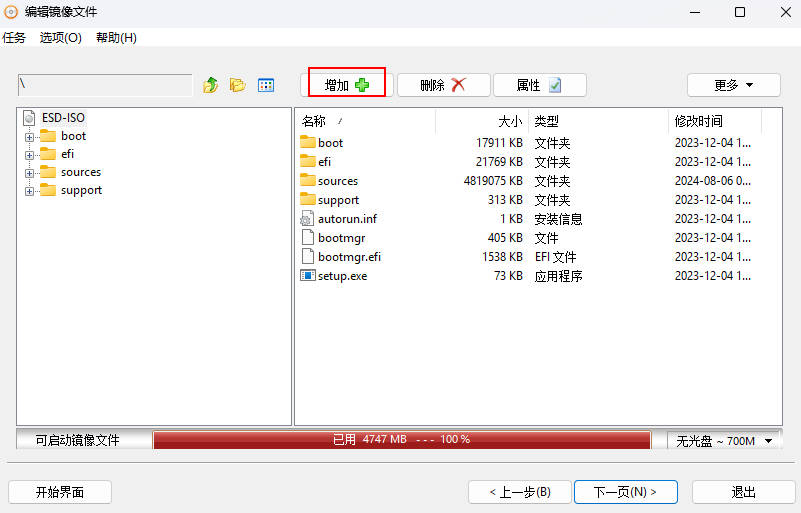Open the 任务 (Task) menu
The image size is (801, 513).
pyautogui.click(x=14, y=38)
